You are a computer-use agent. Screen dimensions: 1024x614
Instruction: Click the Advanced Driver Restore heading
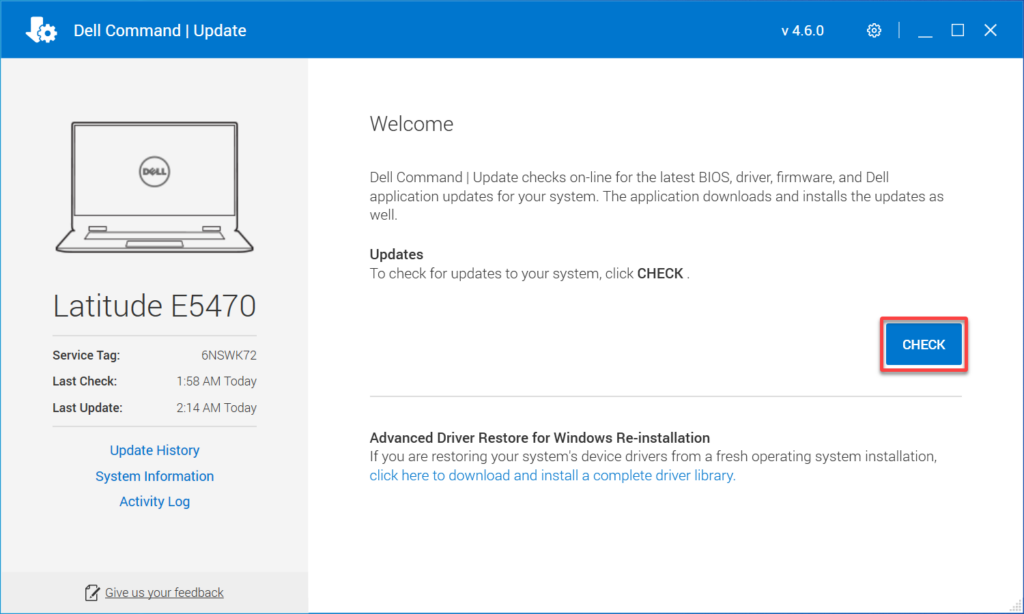pos(538,437)
